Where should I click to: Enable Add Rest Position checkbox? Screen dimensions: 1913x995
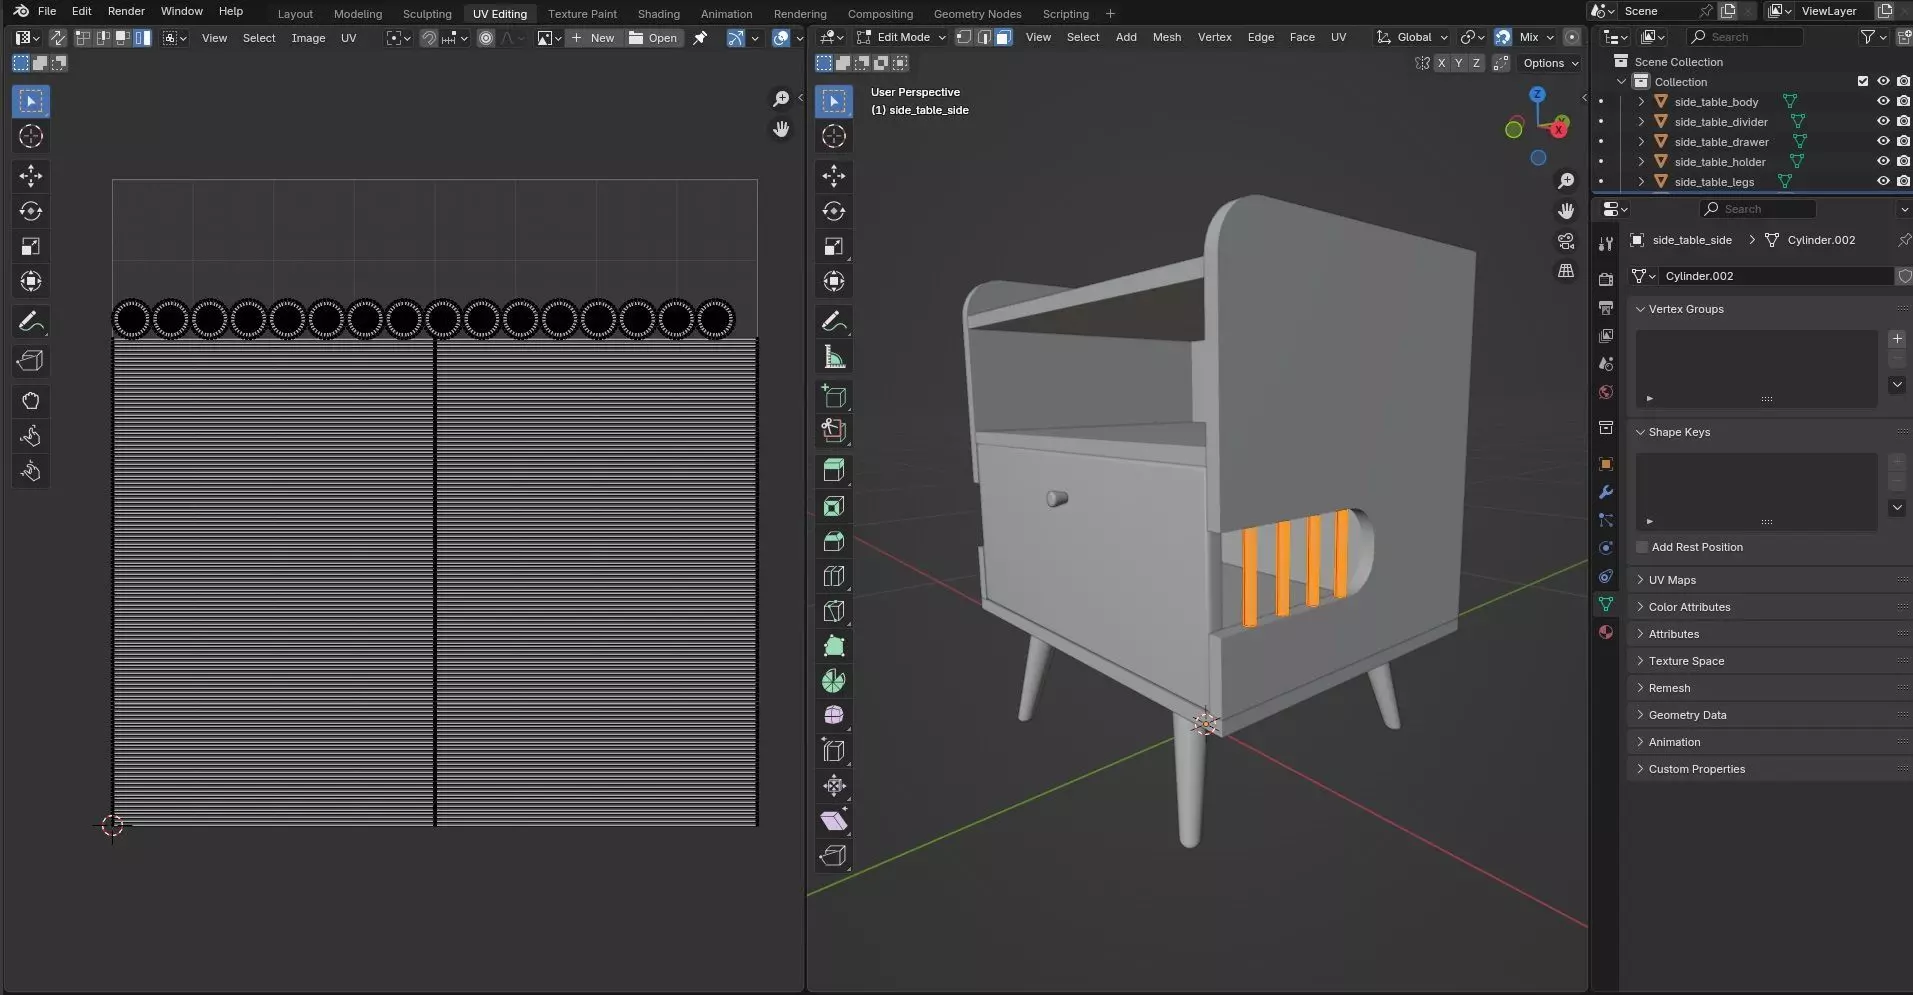tap(1642, 547)
